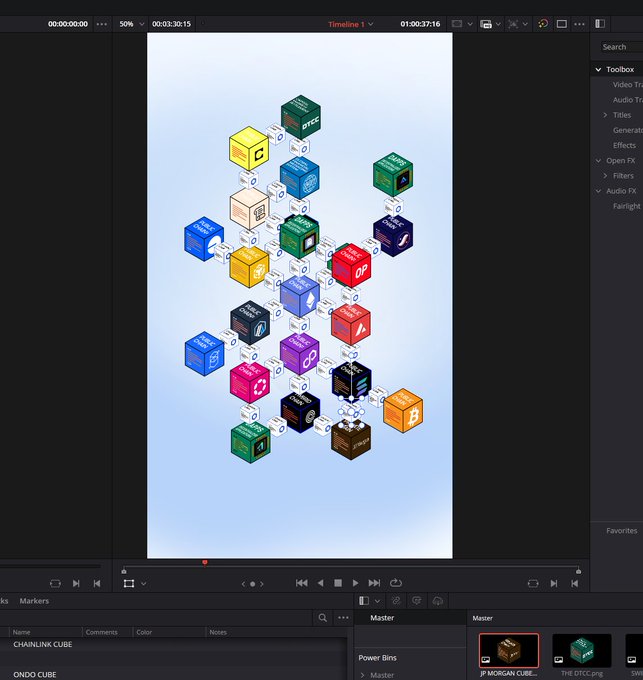This screenshot has width=643, height=680.
Task: Switch to the Markers tab
Action: (x=34, y=601)
